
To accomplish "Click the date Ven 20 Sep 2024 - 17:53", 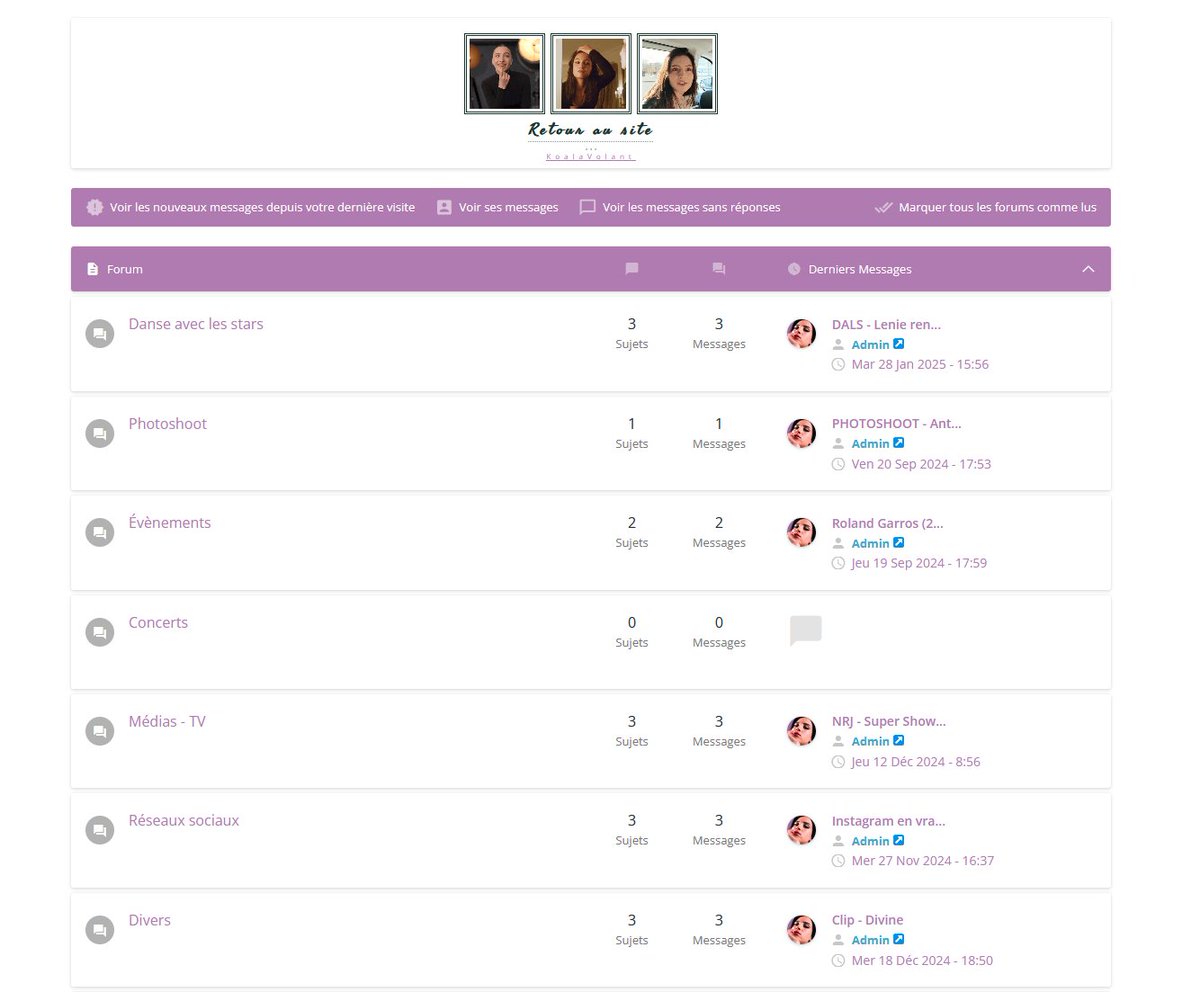I will pyautogui.click(x=921, y=464).
